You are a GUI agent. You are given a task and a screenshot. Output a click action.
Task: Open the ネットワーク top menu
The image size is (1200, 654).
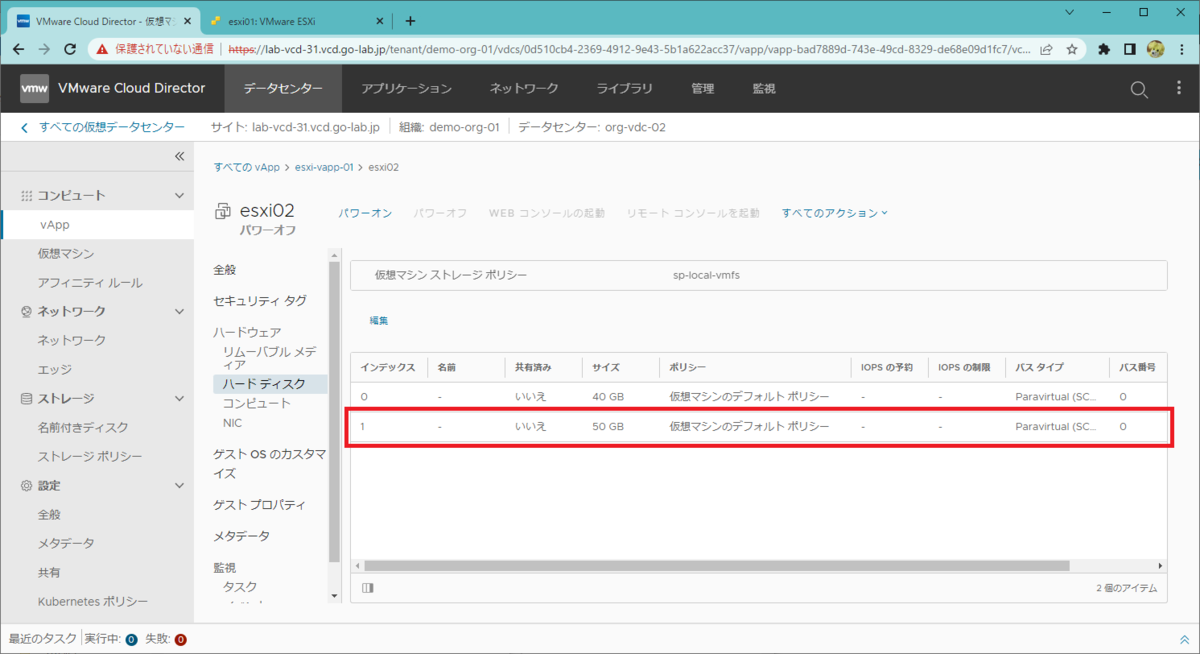[524, 88]
